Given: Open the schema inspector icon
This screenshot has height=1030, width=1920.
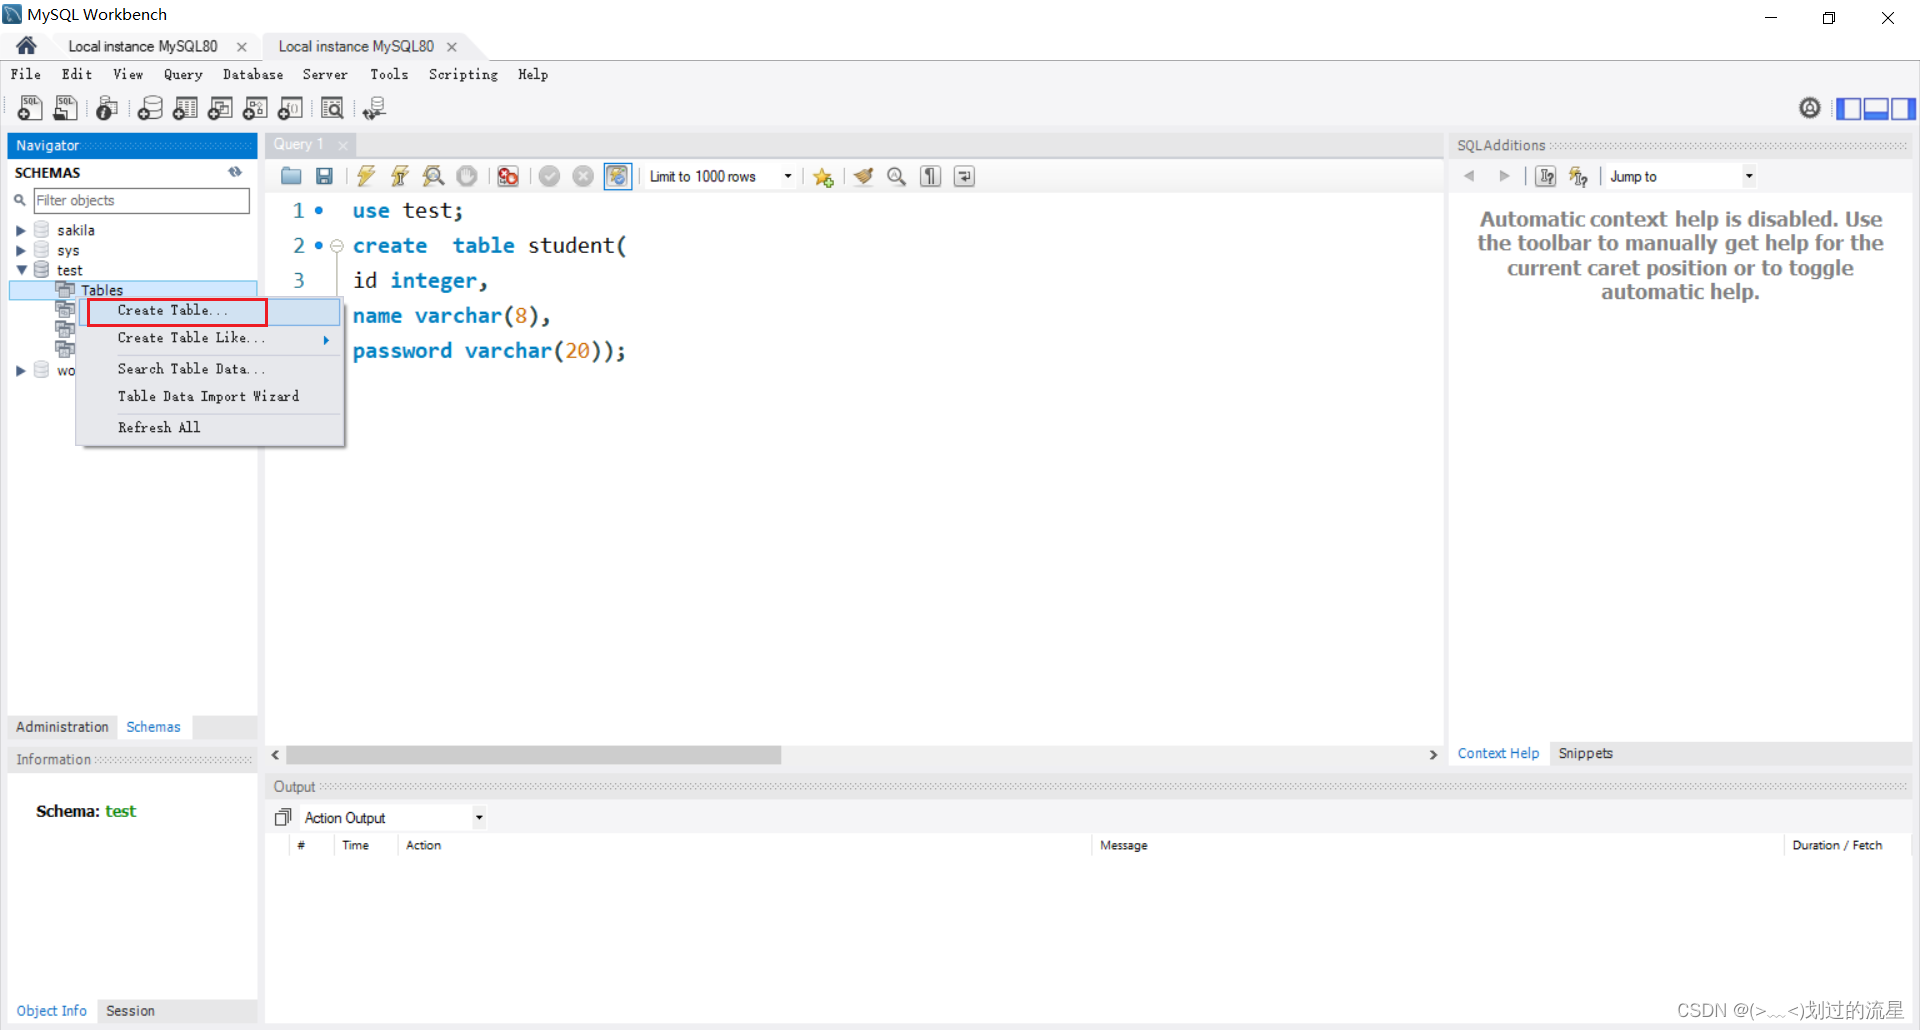Looking at the screenshot, I should tap(107, 108).
